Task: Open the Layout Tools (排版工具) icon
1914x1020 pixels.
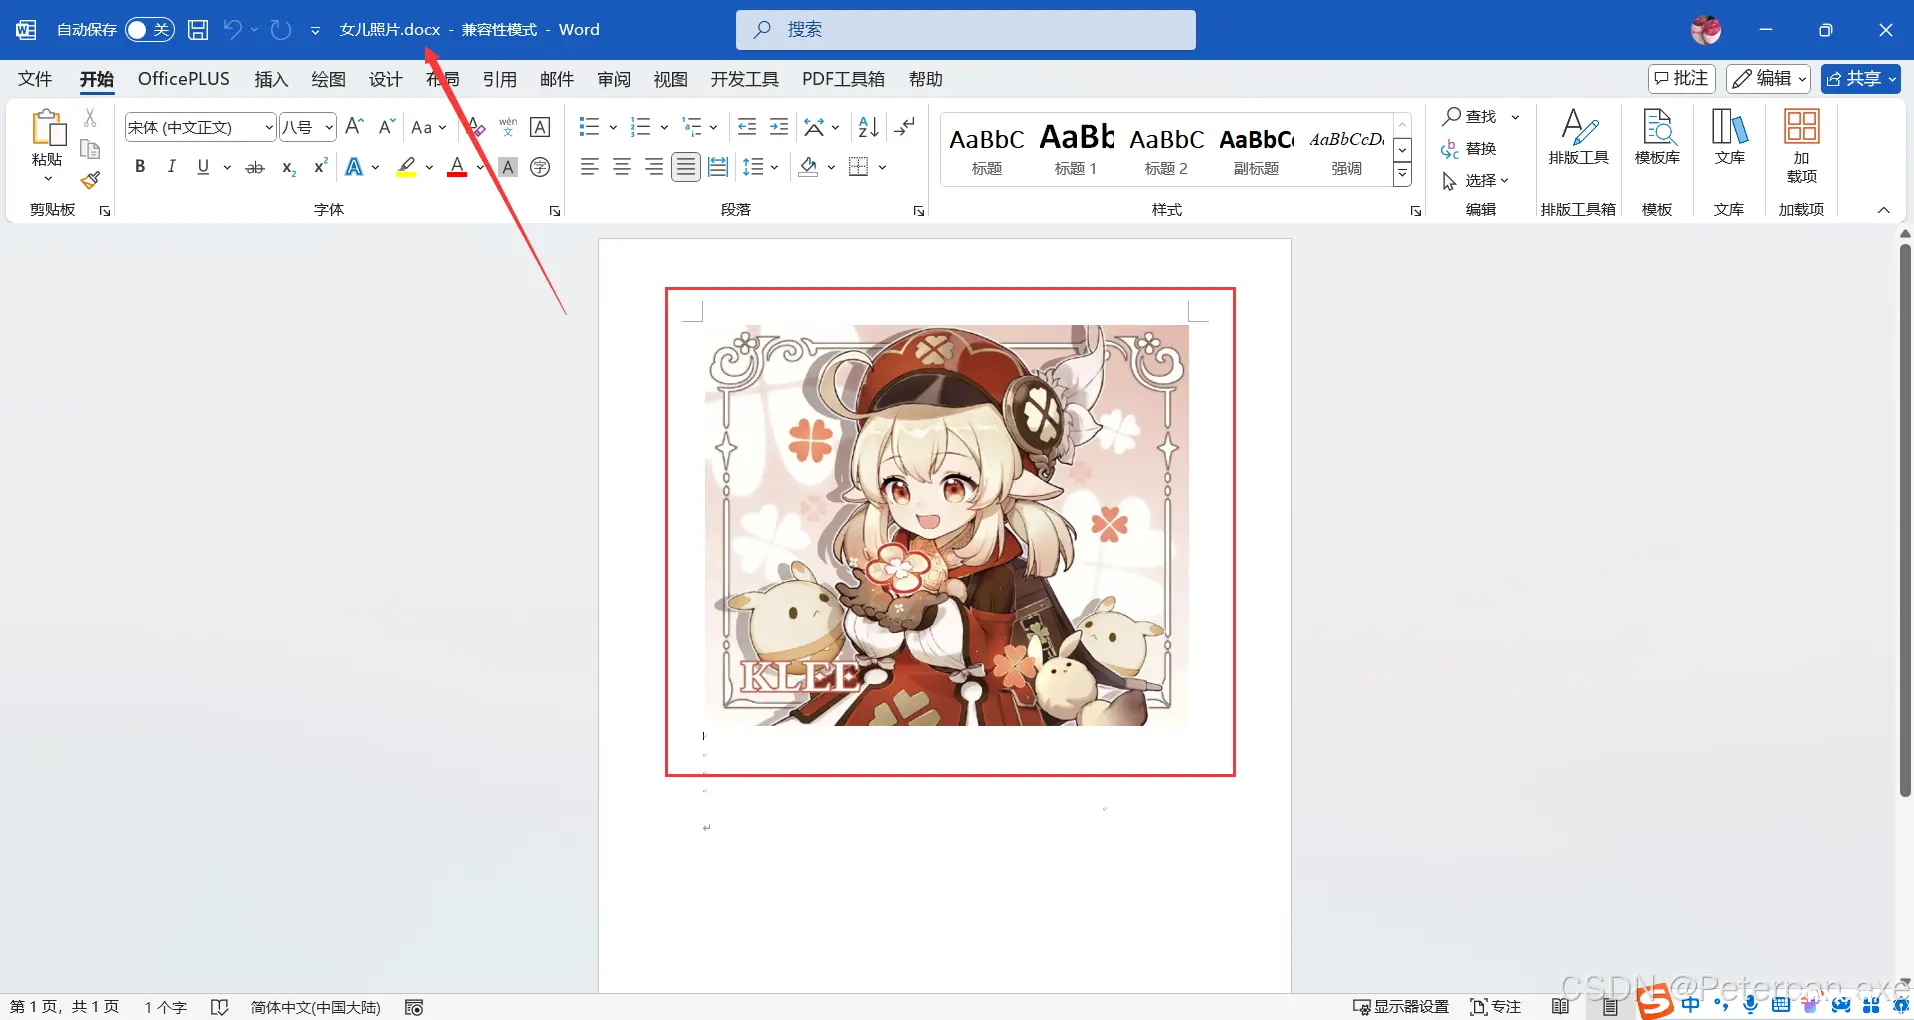Action: point(1578,137)
